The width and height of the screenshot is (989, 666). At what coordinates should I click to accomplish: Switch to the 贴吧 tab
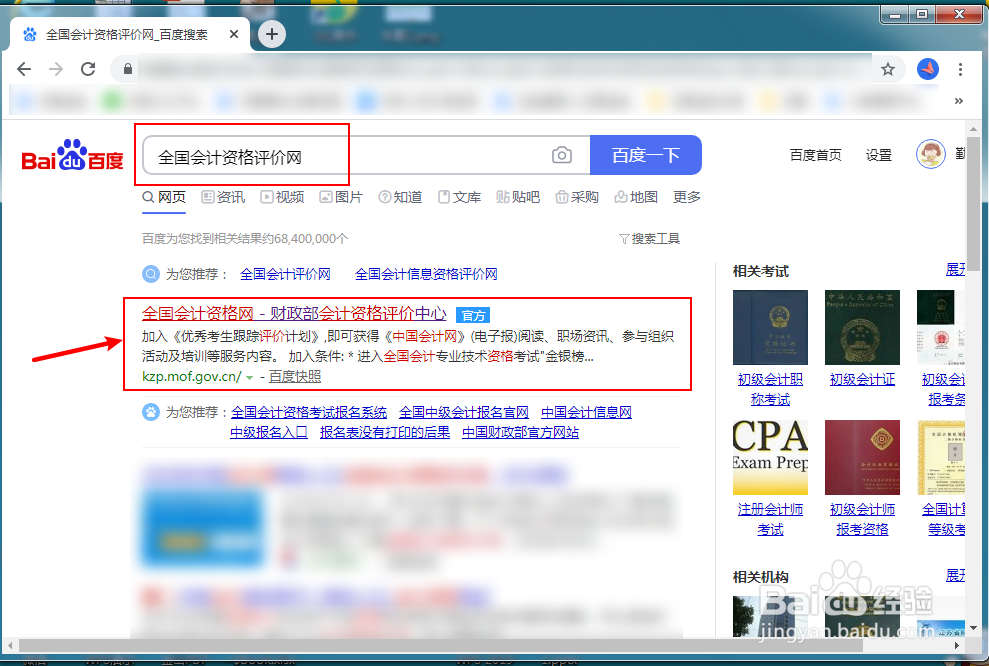point(518,197)
